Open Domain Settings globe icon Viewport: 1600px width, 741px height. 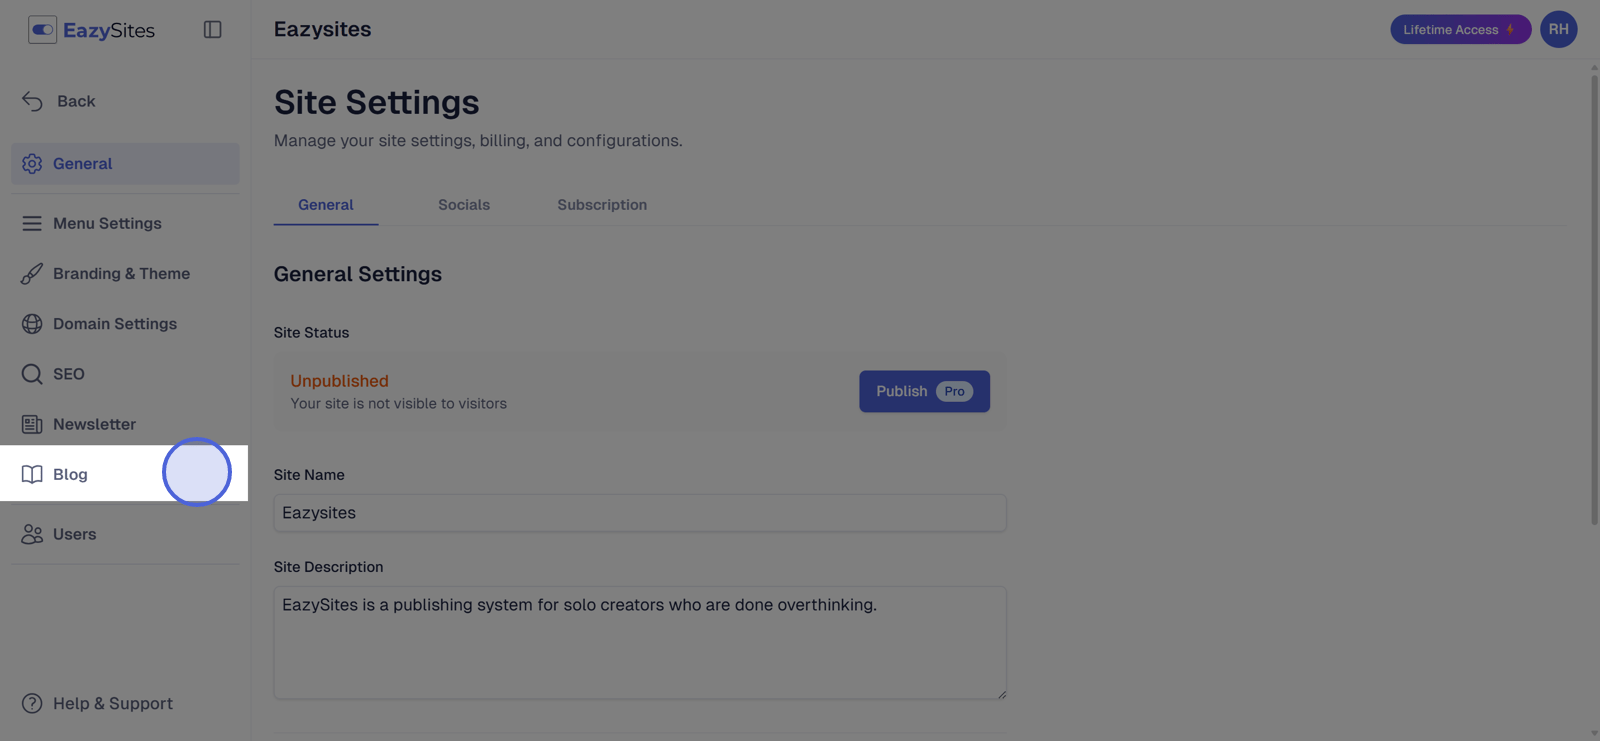pos(32,324)
